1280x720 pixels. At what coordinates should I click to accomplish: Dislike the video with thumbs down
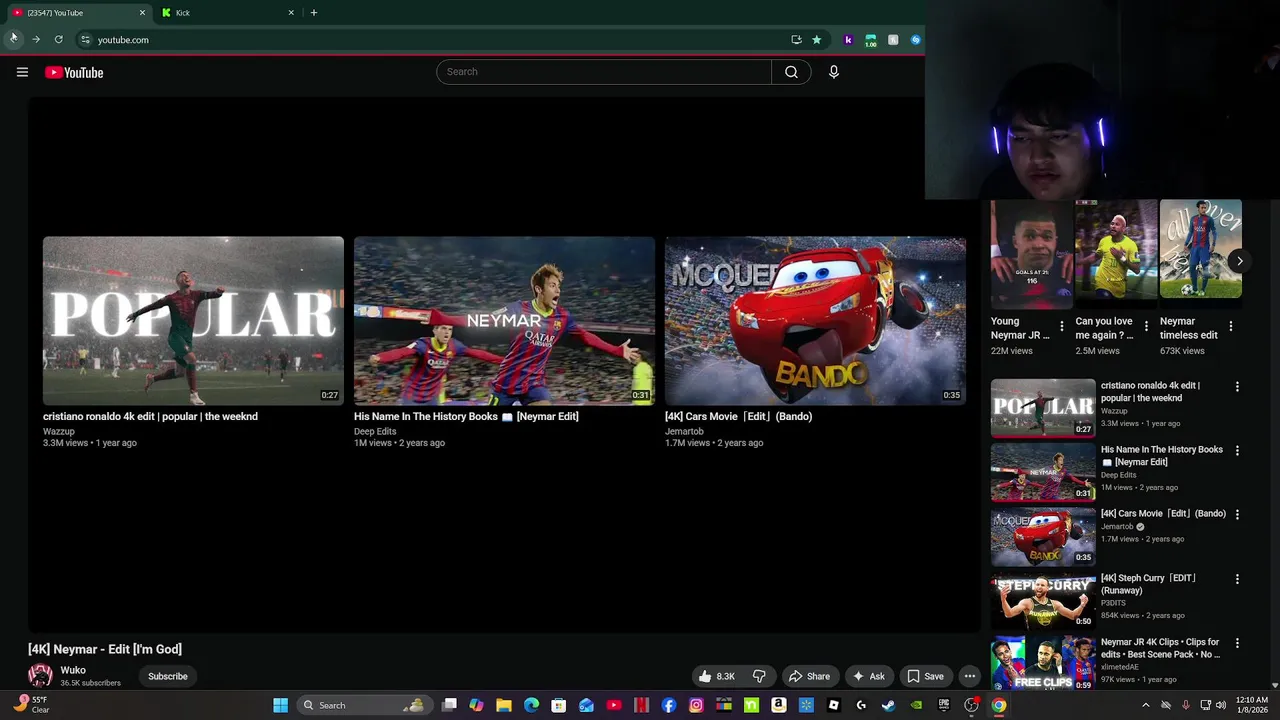[x=759, y=676]
